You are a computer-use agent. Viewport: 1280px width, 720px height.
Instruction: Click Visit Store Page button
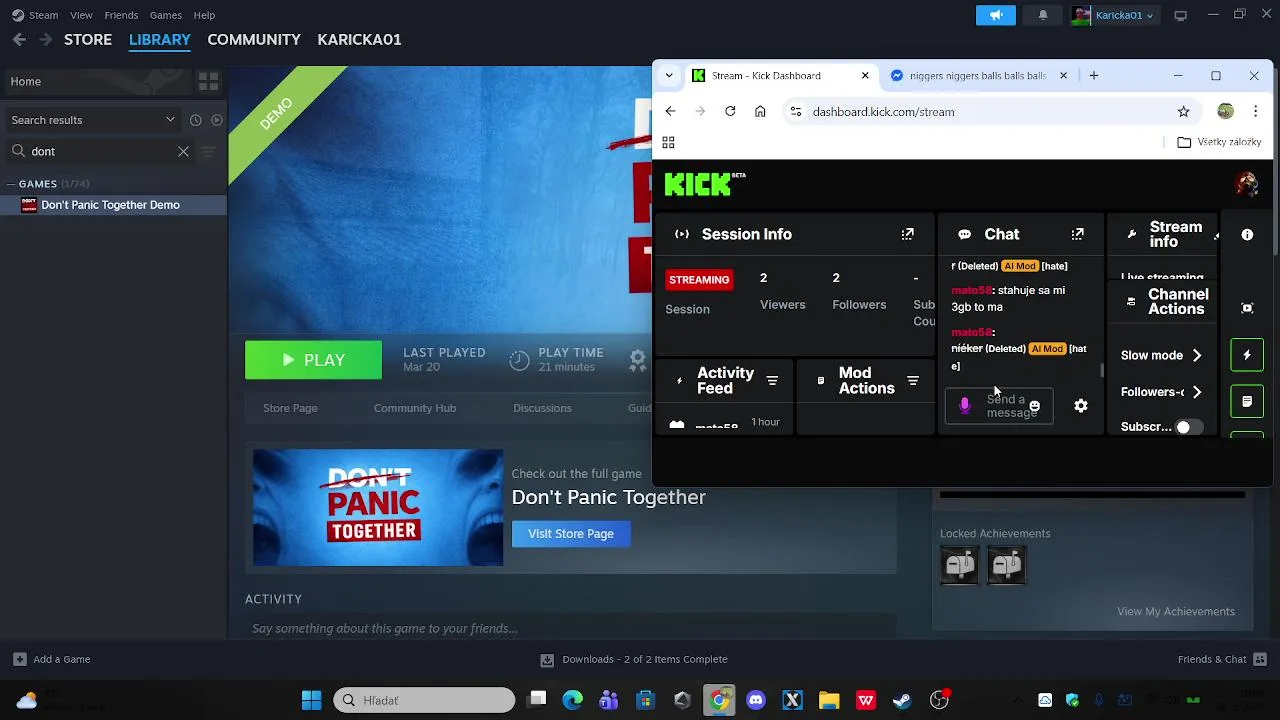(x=571, y=534)
